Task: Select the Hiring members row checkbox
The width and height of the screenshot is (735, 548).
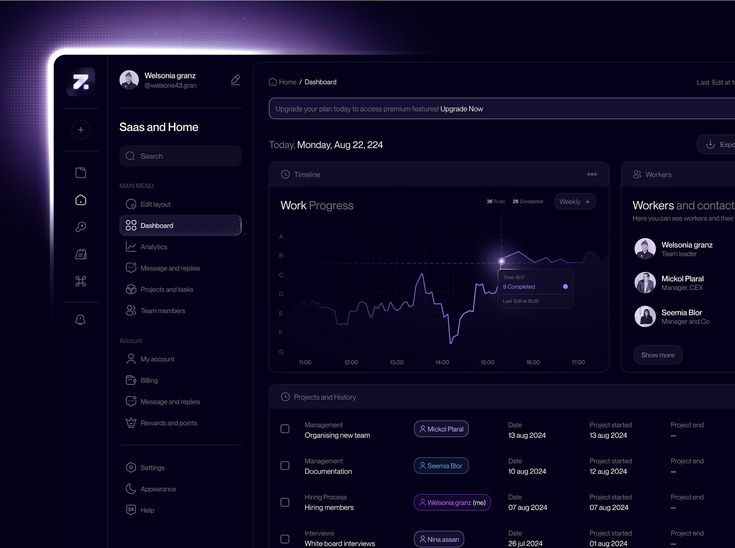Action: point(285,503)
